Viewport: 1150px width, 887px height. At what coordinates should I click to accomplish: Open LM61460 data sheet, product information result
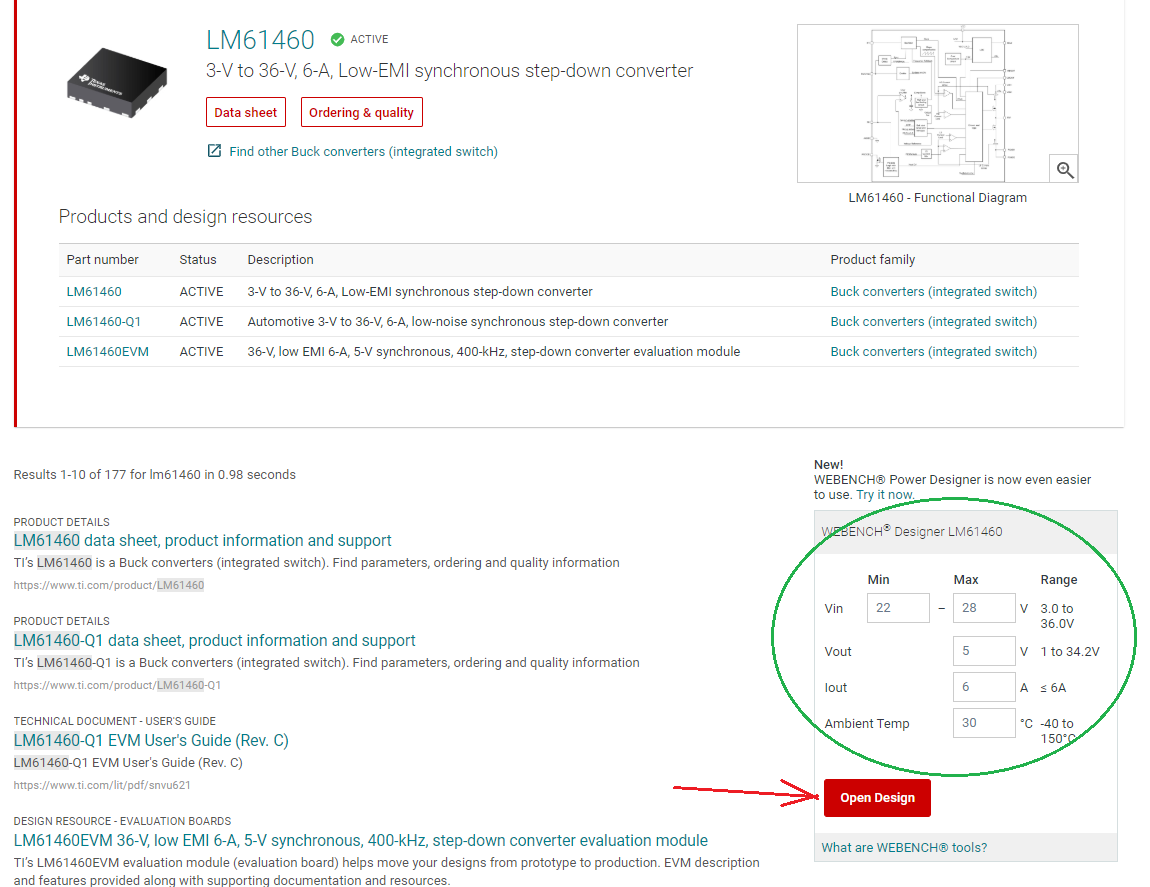(x=202, y=541)
